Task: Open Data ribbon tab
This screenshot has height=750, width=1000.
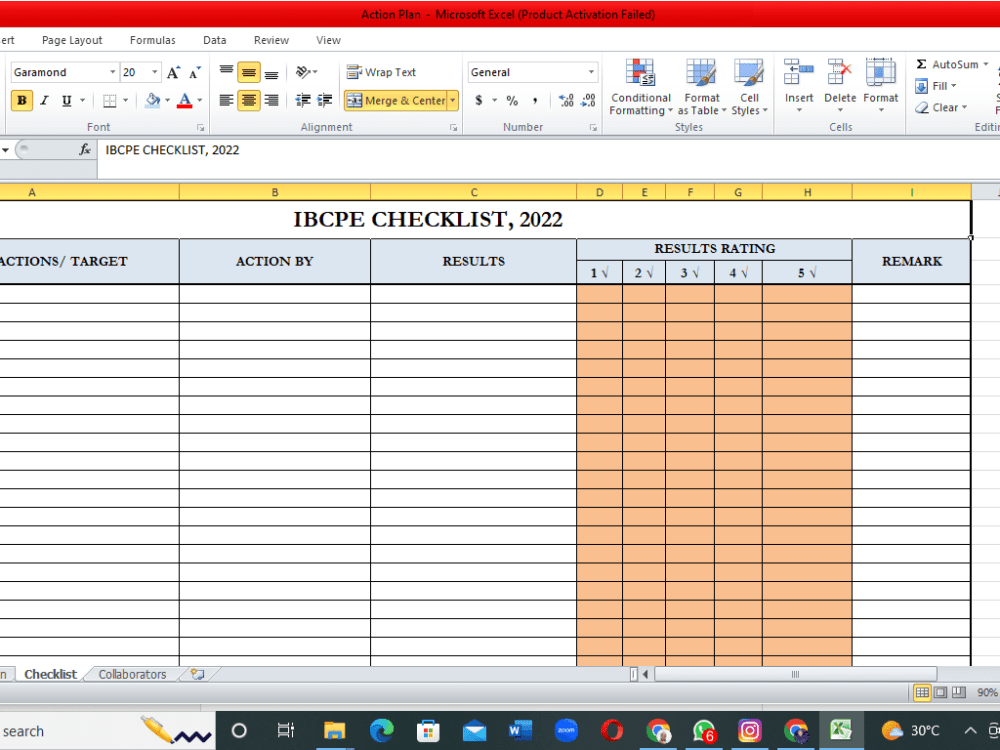Action: coord(215,40)
